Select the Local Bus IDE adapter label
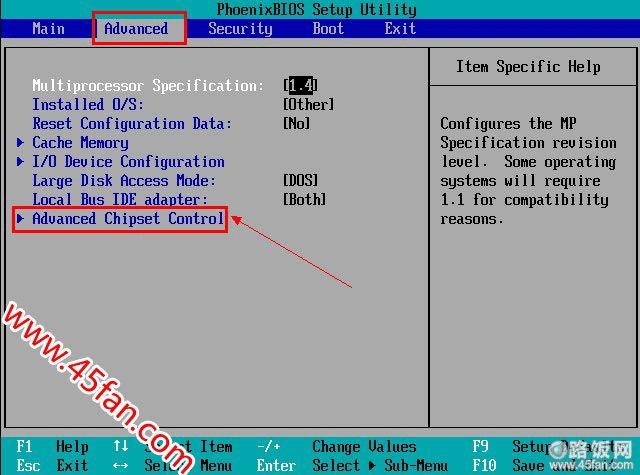640x475 pixels. click(x=120, y=200)
